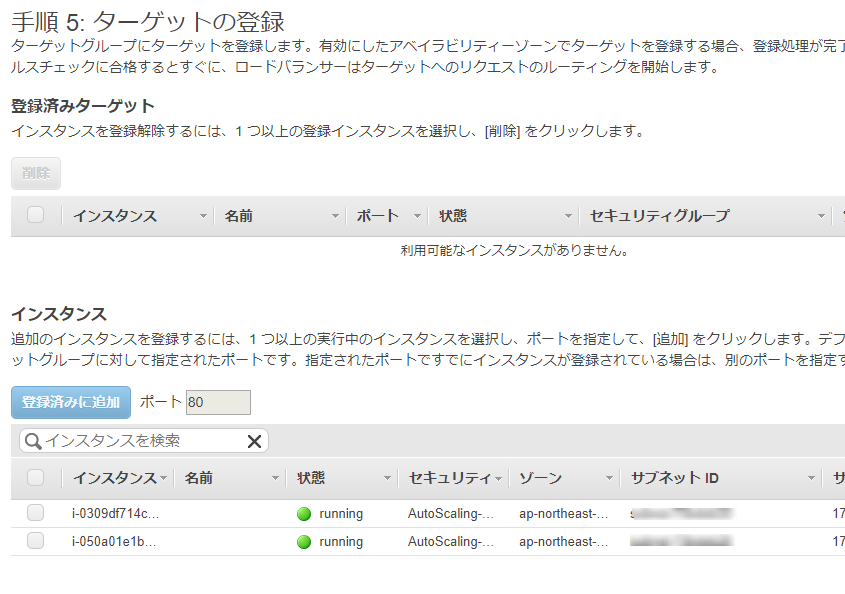This screenshot has height=594, width=845.
Task: Open the ポート column dropdown in registered targets
Action: (417, 216)
